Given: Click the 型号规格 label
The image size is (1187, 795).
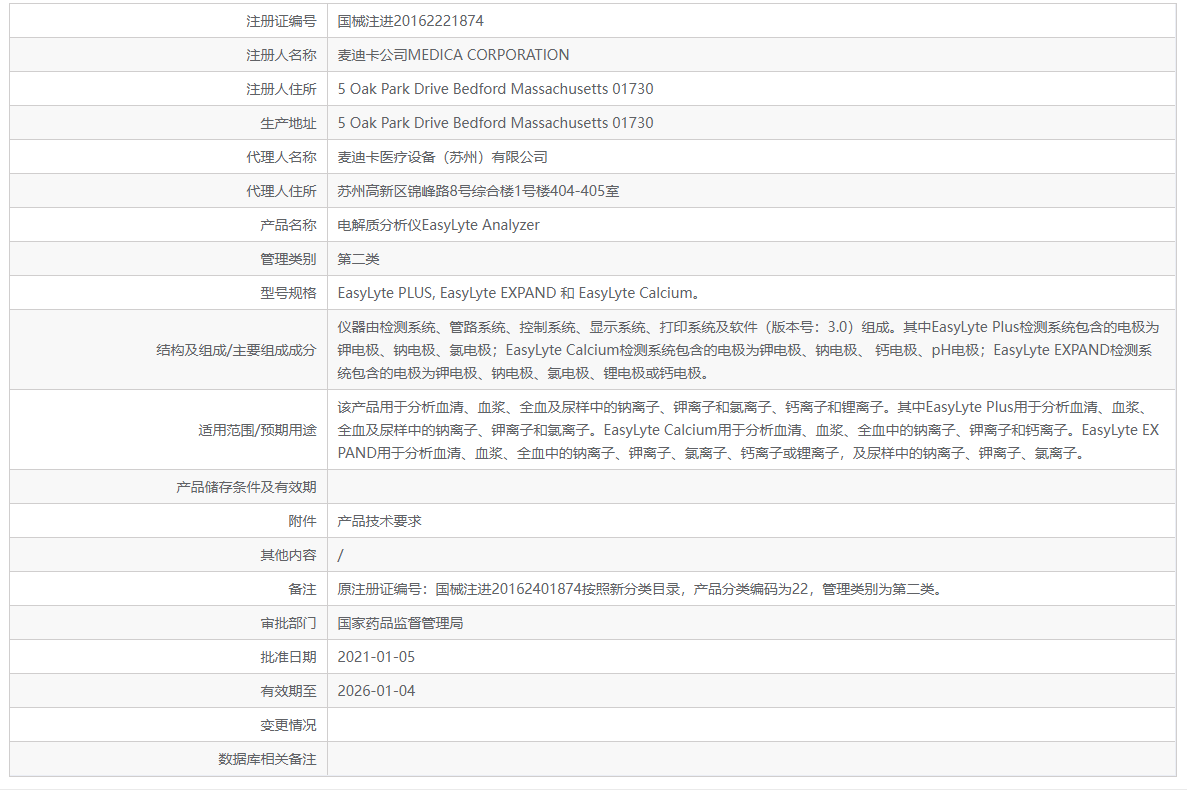Looking at the screenshot, I should pyautogui.click(x=288, y=294).
